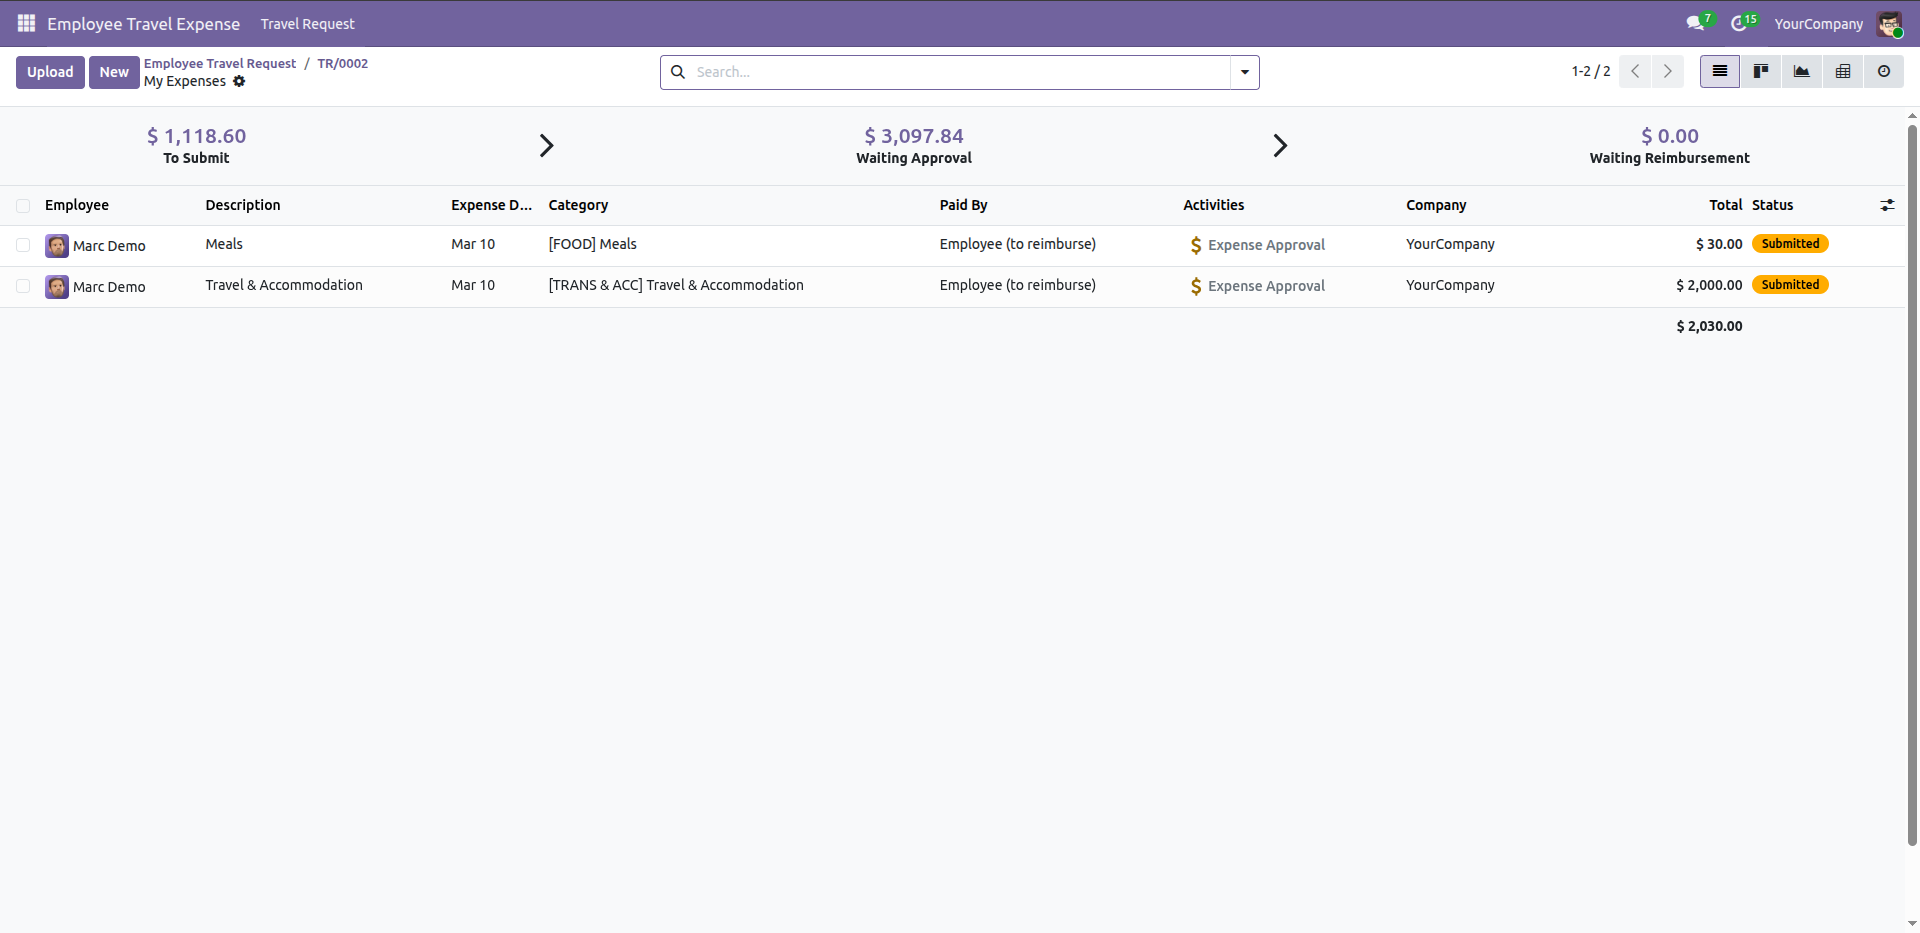Viewport: 1920px width, 933px height.
Task: Click the TR/0002 breadcrumb link
Action: coord(342,63)
